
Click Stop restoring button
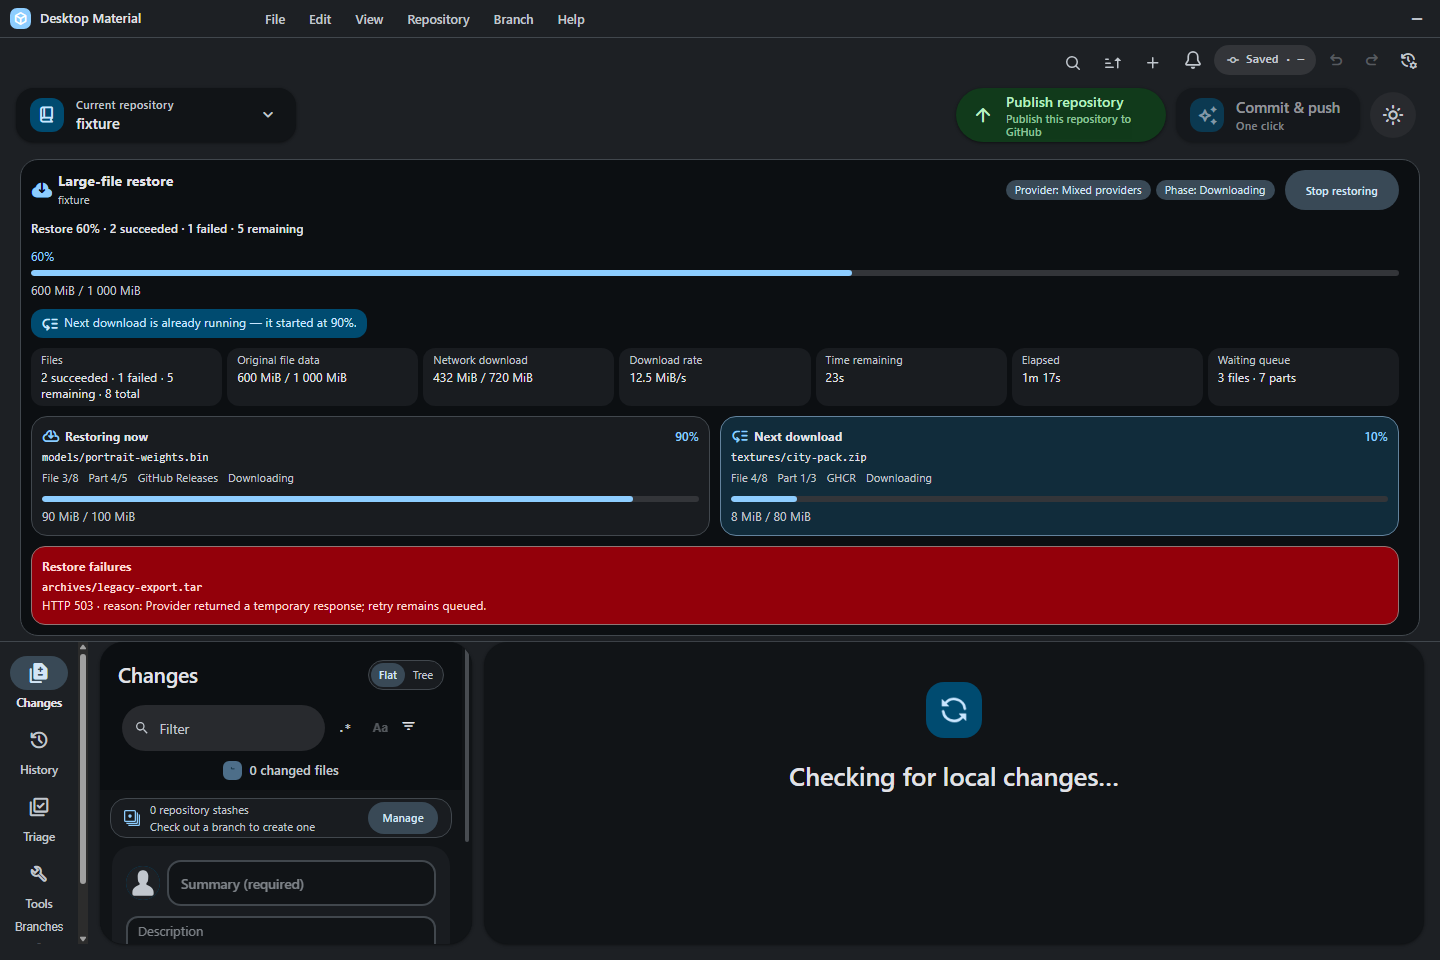[x=1341, y=190]
